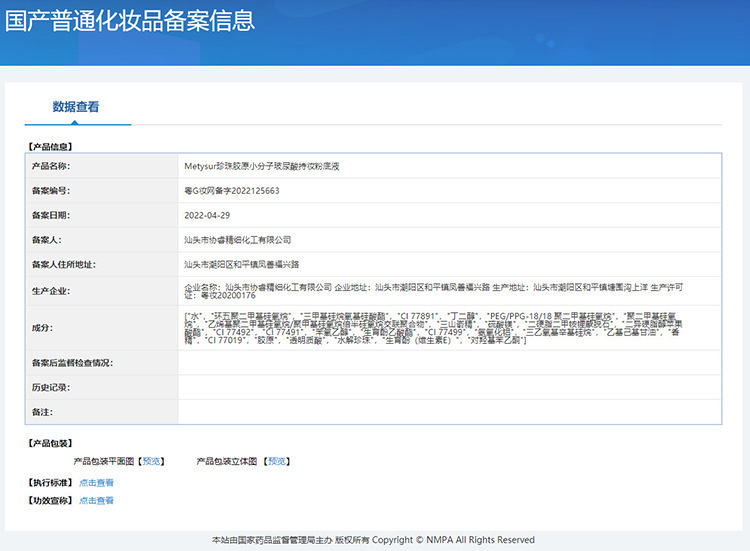Viewport: 750px width, 551px height.
Task: Click the 【产品信息】 section heading
Action: [50, 146]
